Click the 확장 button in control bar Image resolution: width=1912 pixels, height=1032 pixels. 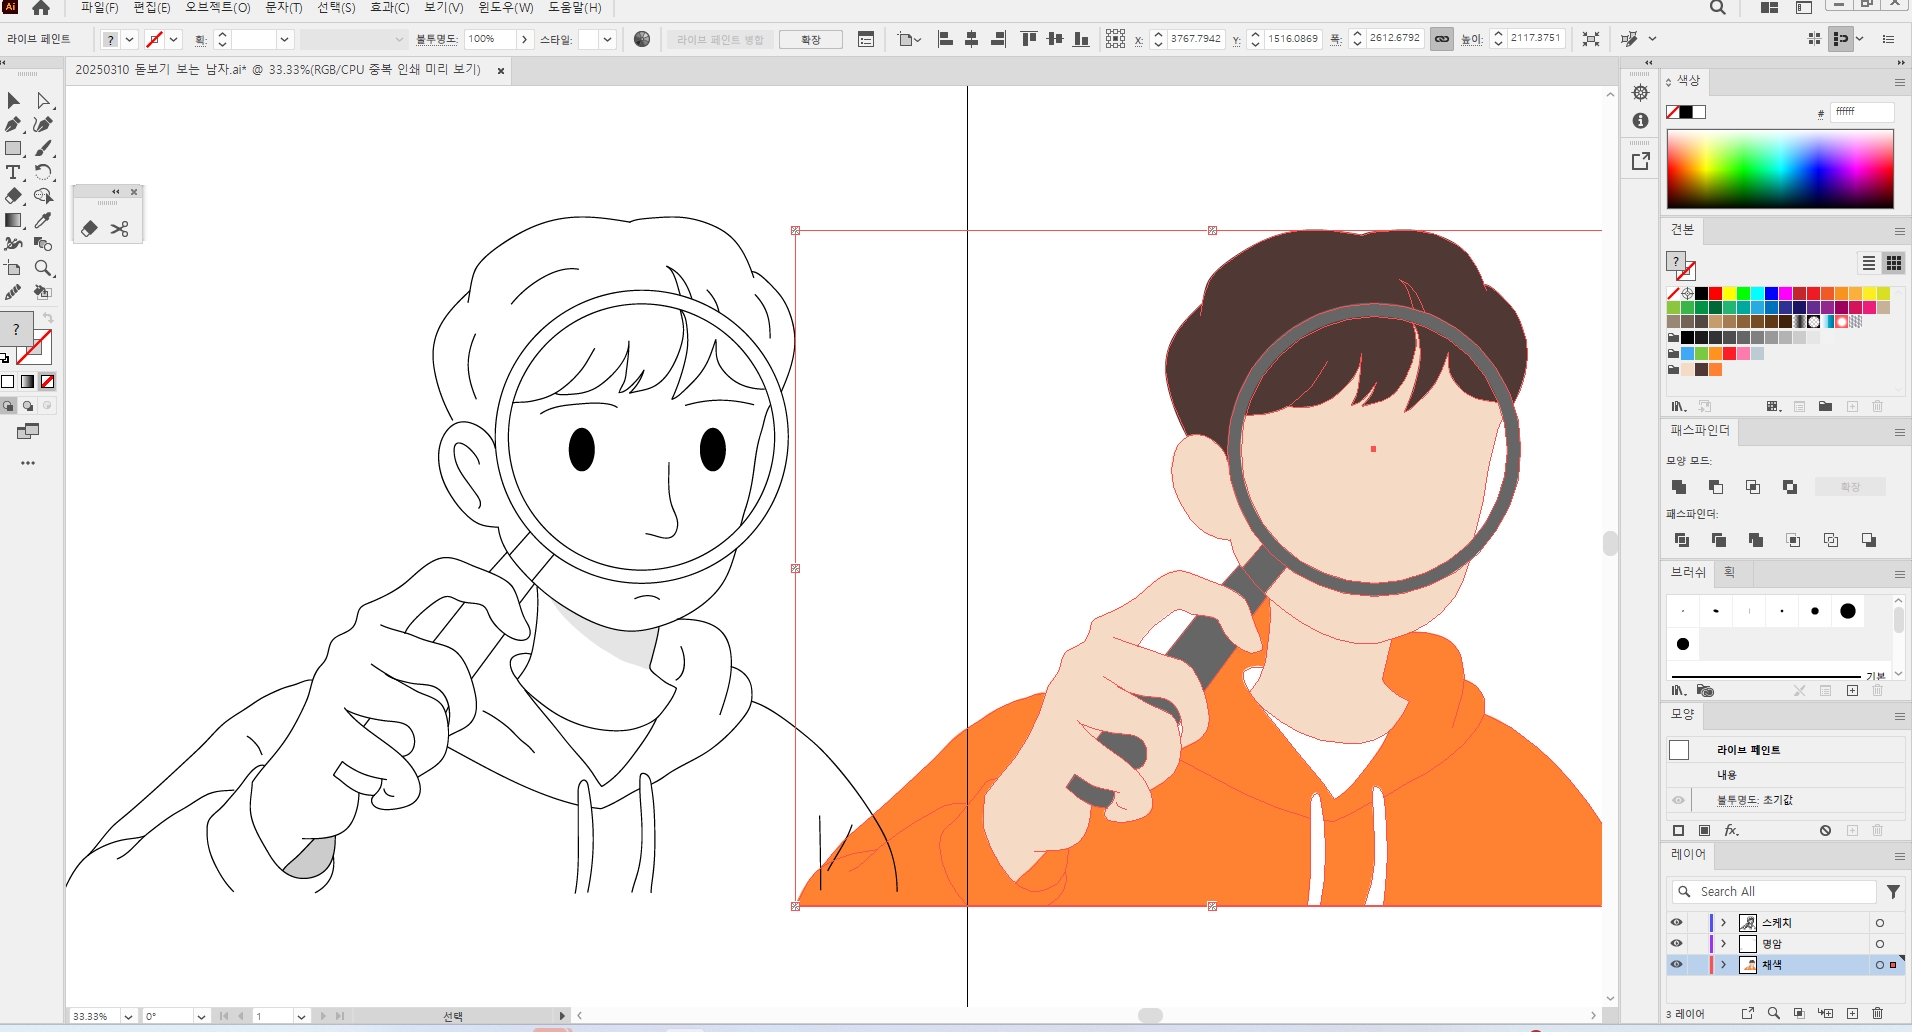(810, 39)
